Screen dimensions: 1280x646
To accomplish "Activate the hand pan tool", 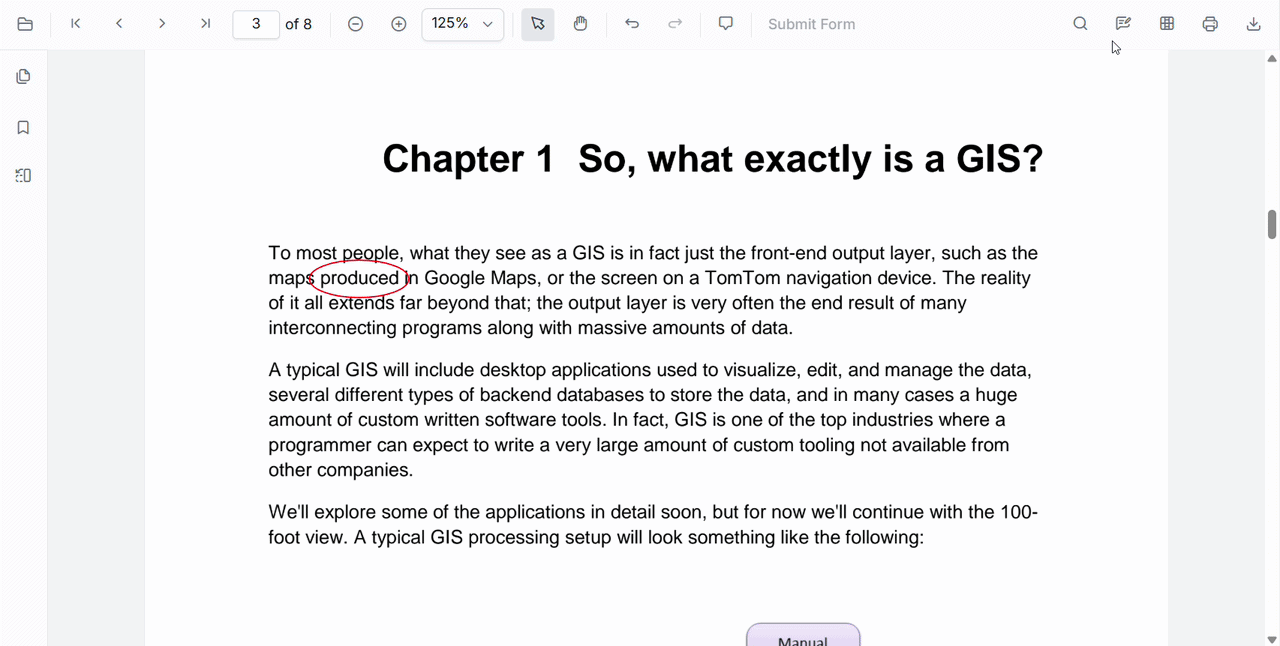I will [581, 24].
